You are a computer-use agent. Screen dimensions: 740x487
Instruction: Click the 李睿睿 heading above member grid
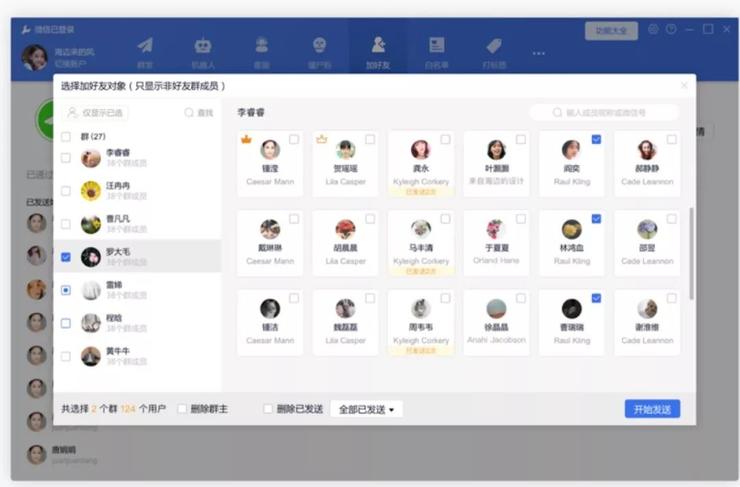(251, 112)
